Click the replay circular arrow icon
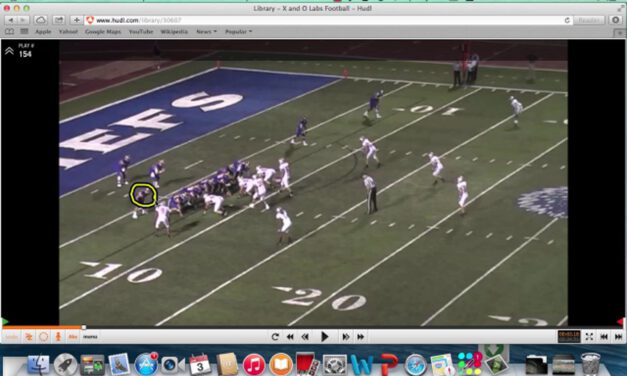Image resolution: width=627 pixels, height=376 pixels. [275, 337]
